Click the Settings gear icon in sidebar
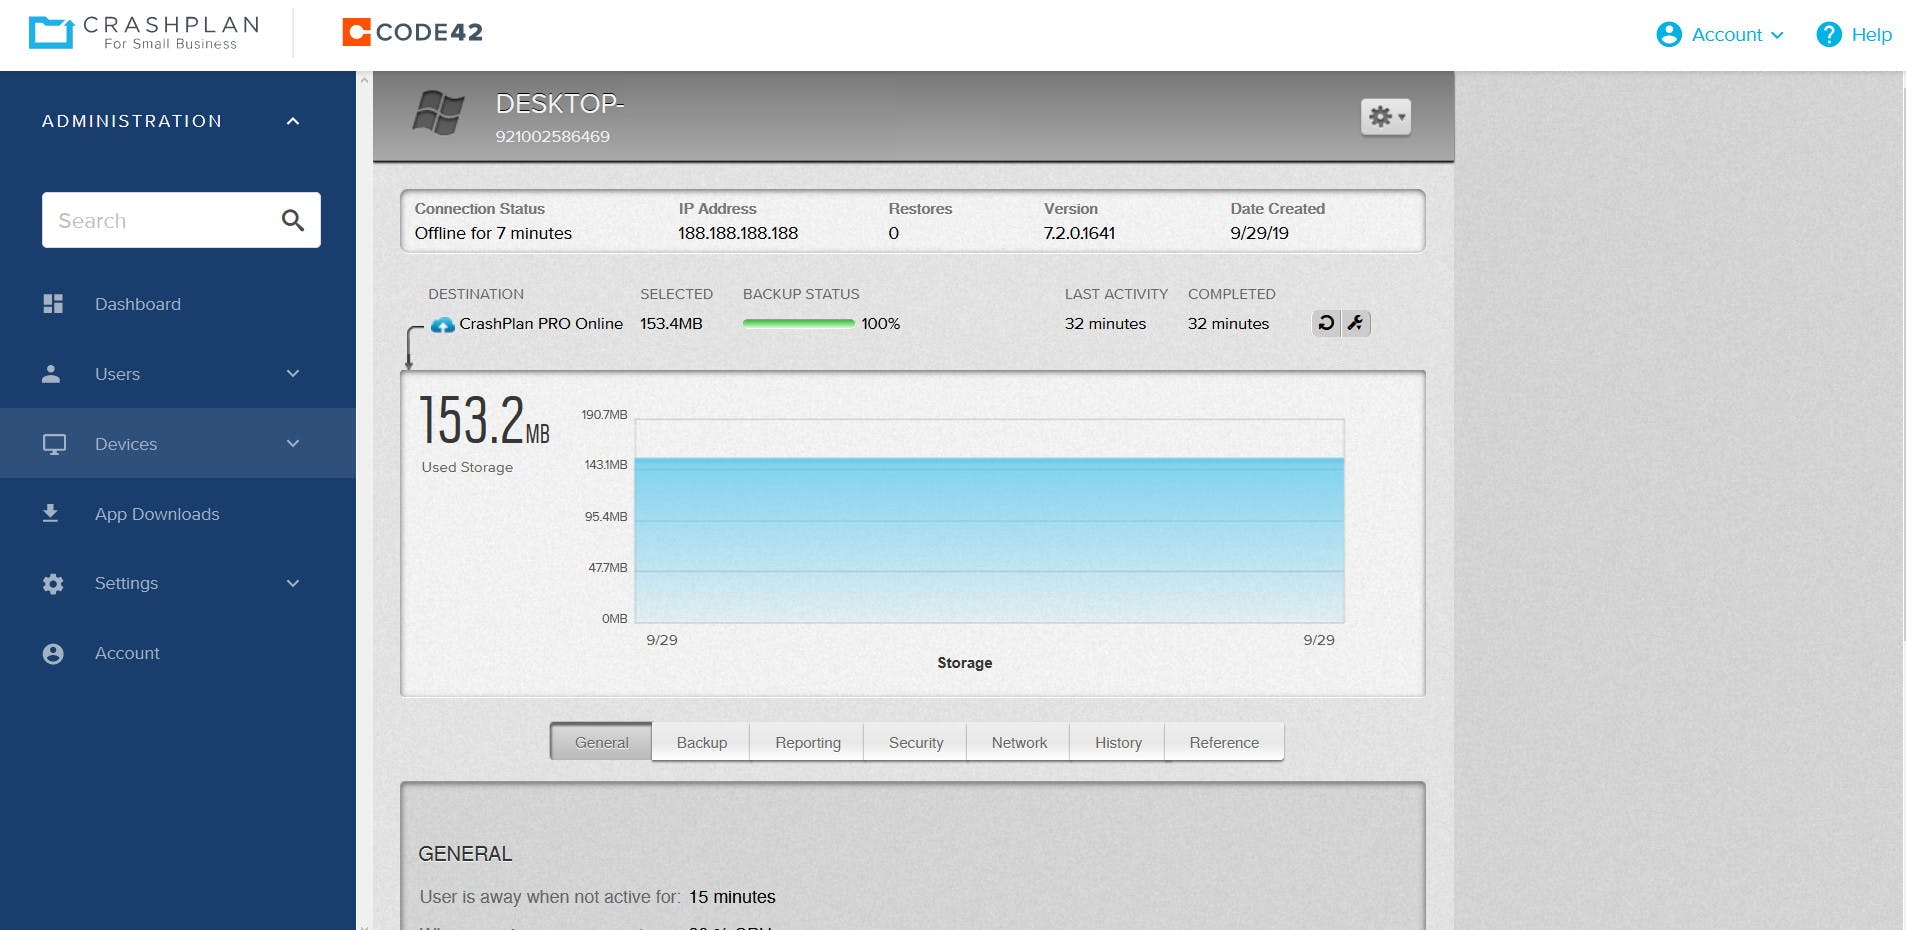This screenshot has width=1906, height=930. tap(52, 583)
